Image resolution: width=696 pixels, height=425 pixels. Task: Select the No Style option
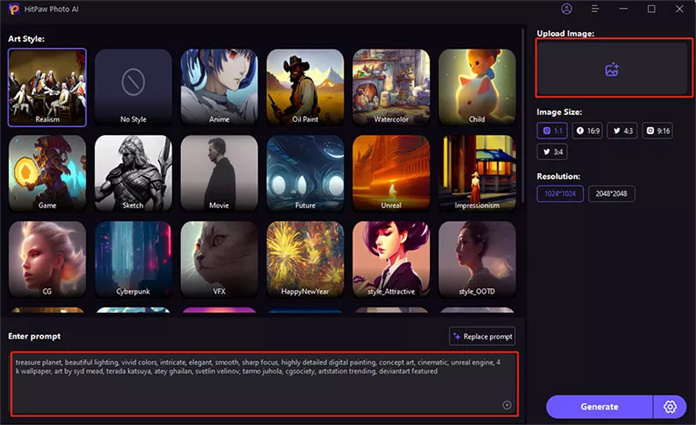[133, 87]
